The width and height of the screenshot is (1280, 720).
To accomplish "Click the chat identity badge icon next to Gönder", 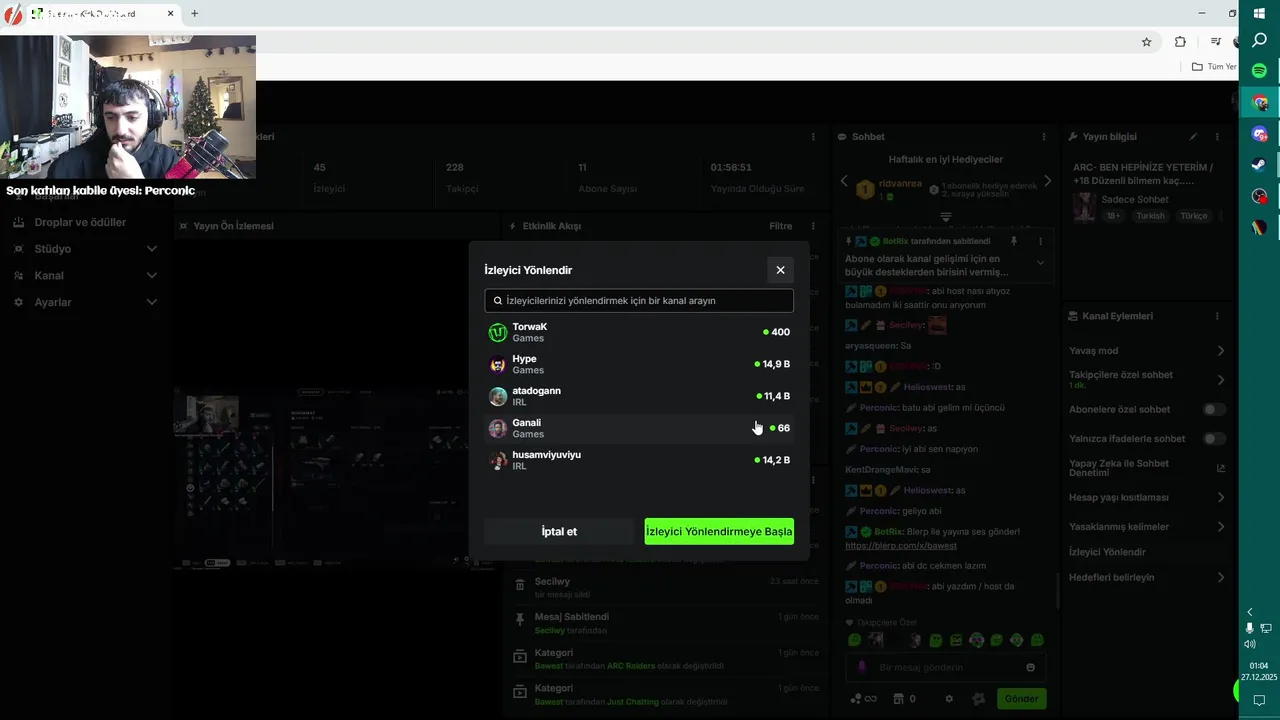I will (x=979, y=699).
